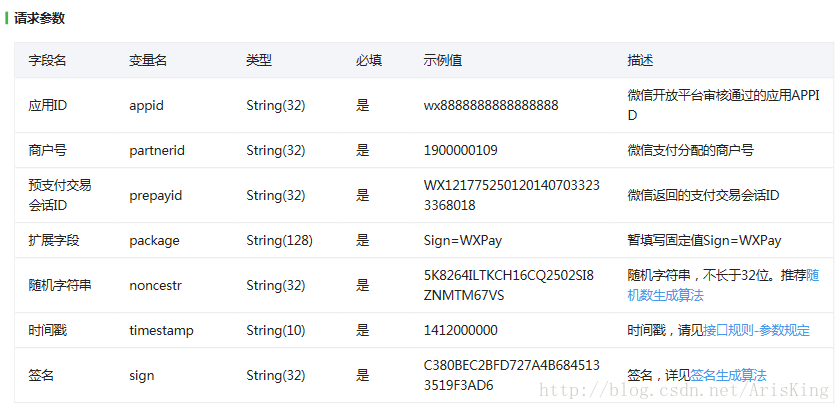Select the wx8888888888888888 example value
The height and width of the screenshot is (410, 840).
pos(491,106)
